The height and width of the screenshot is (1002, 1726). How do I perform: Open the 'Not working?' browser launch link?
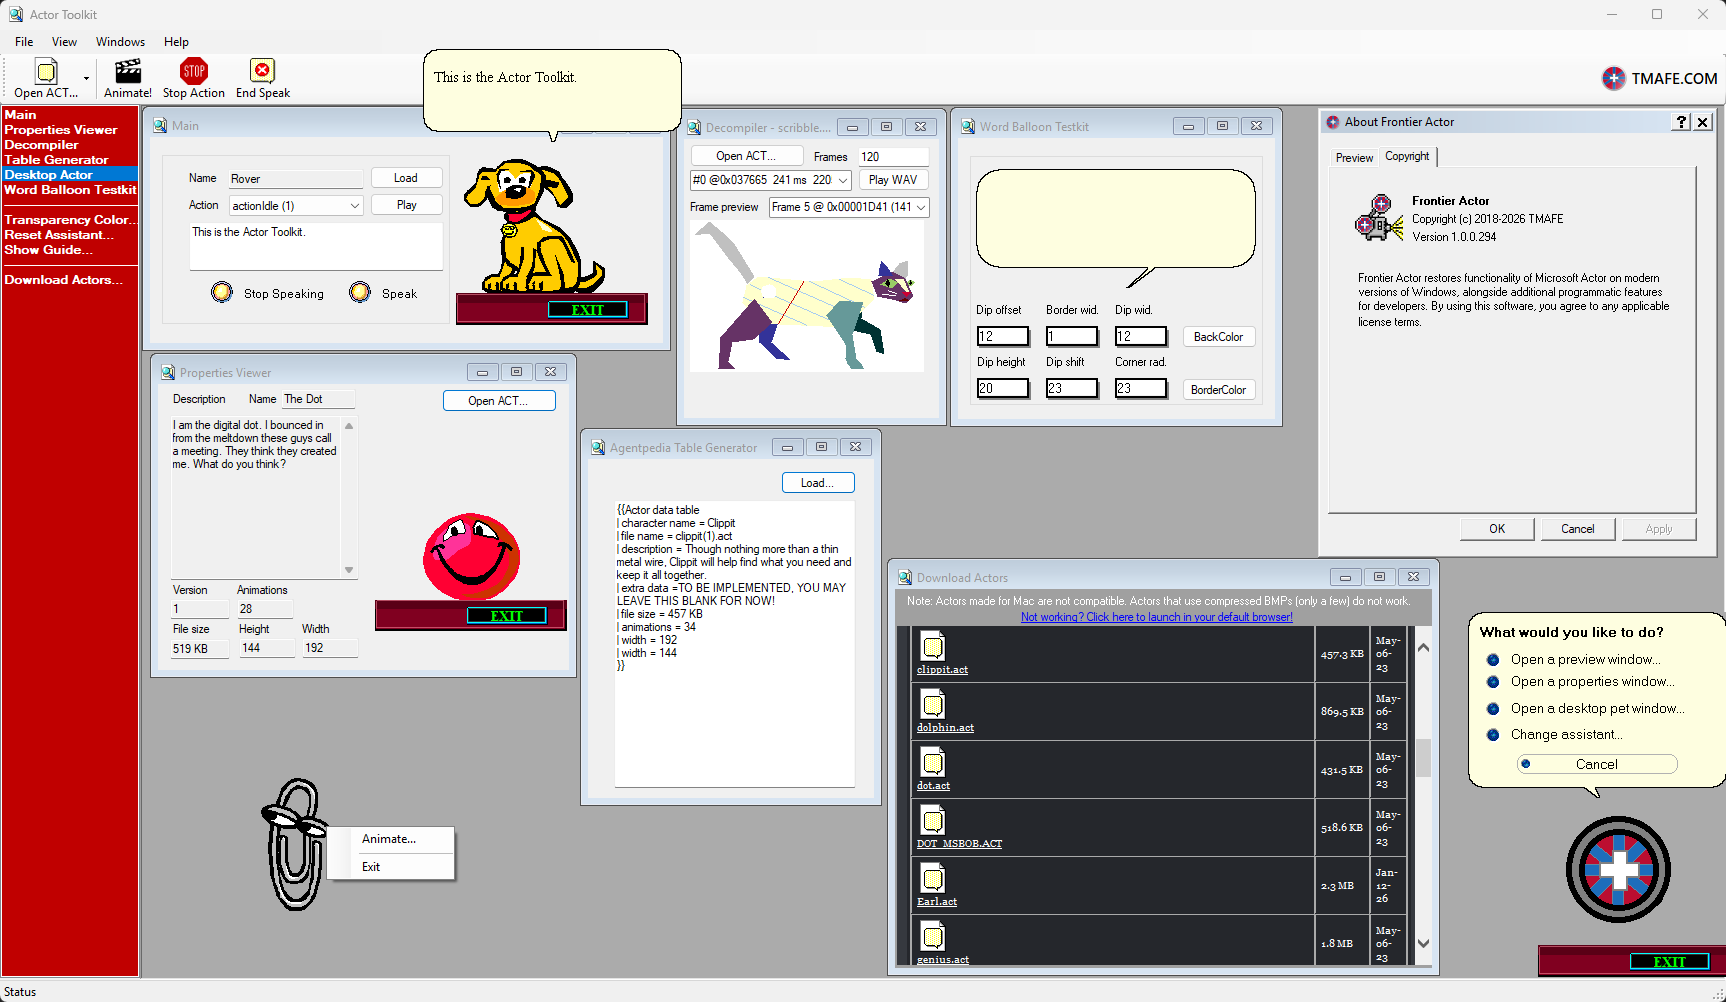pyautogui.click(x=1156, y=617)
